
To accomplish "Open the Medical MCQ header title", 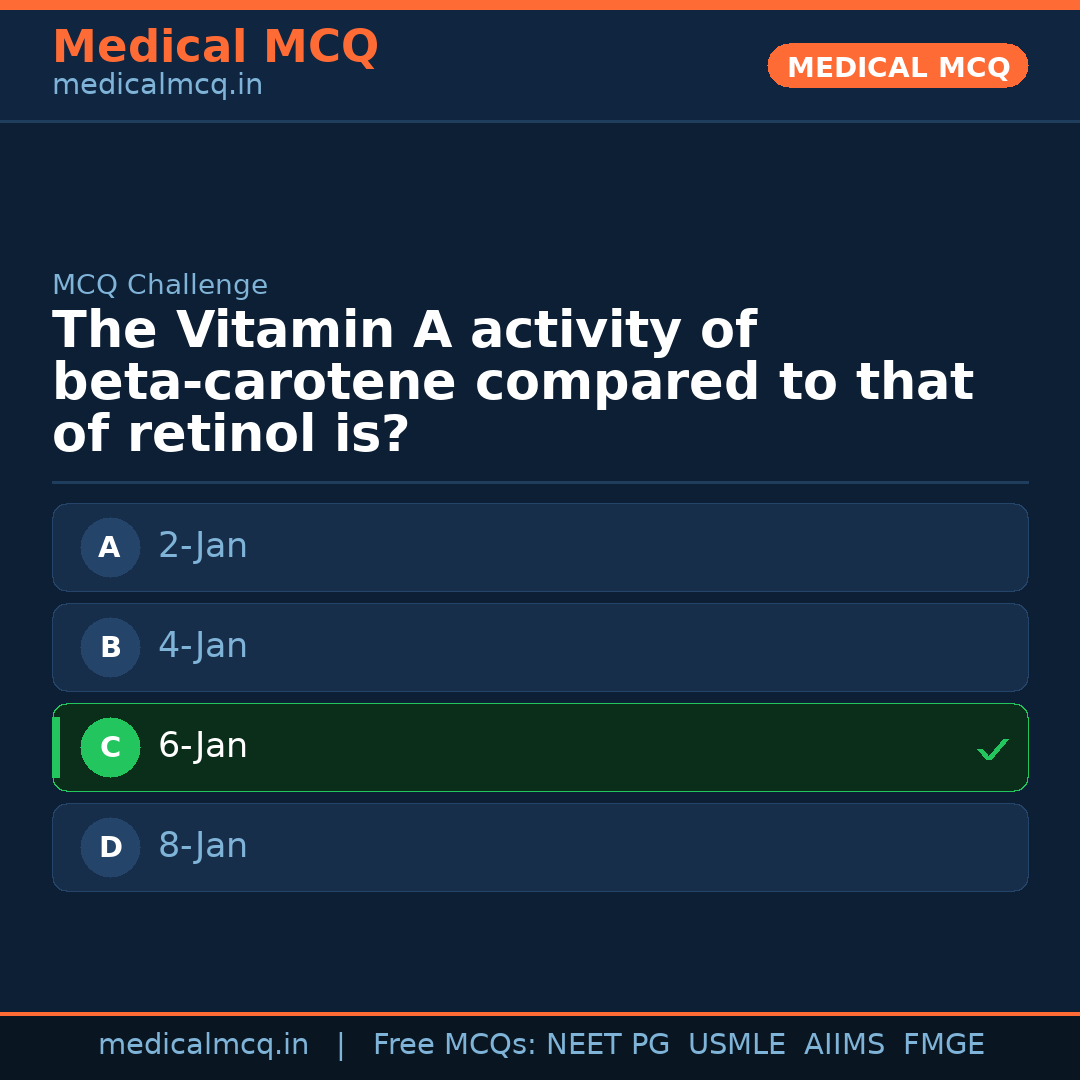I will point(215,47).
